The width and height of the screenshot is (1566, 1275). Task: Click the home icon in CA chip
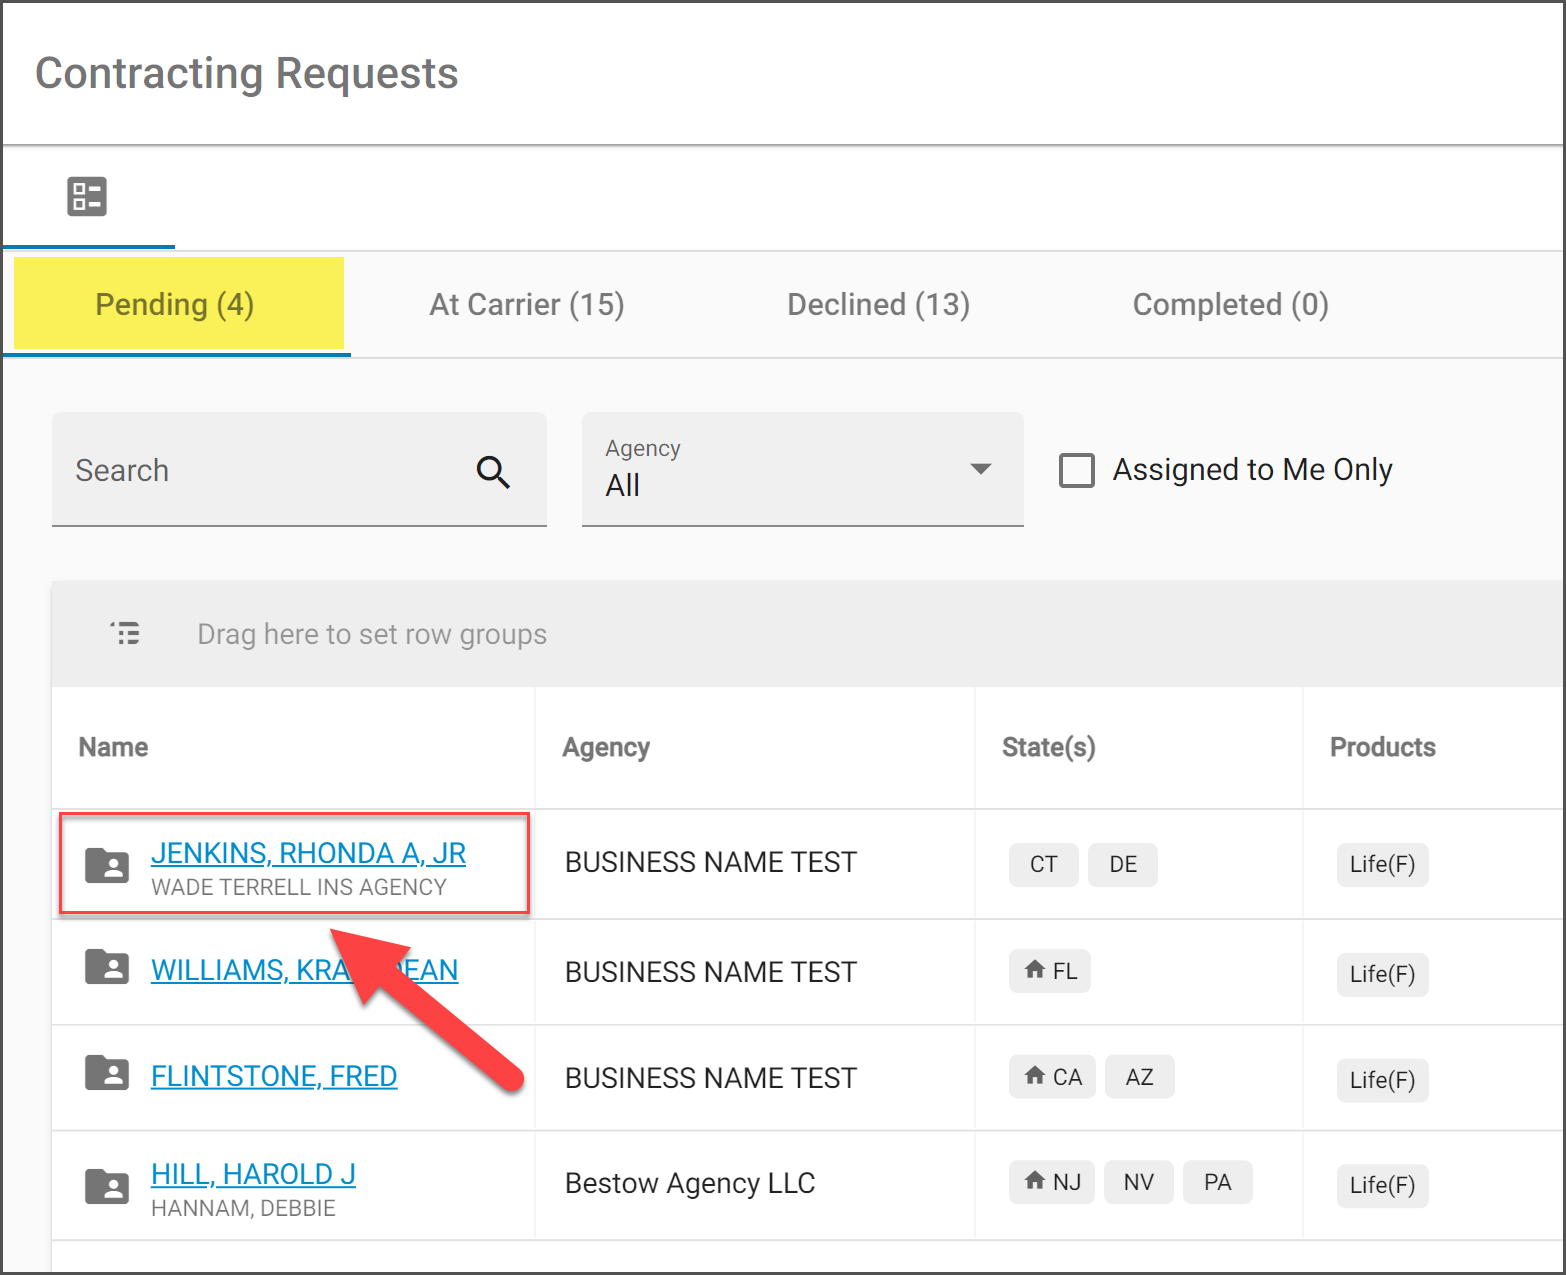[1035, 1075]
